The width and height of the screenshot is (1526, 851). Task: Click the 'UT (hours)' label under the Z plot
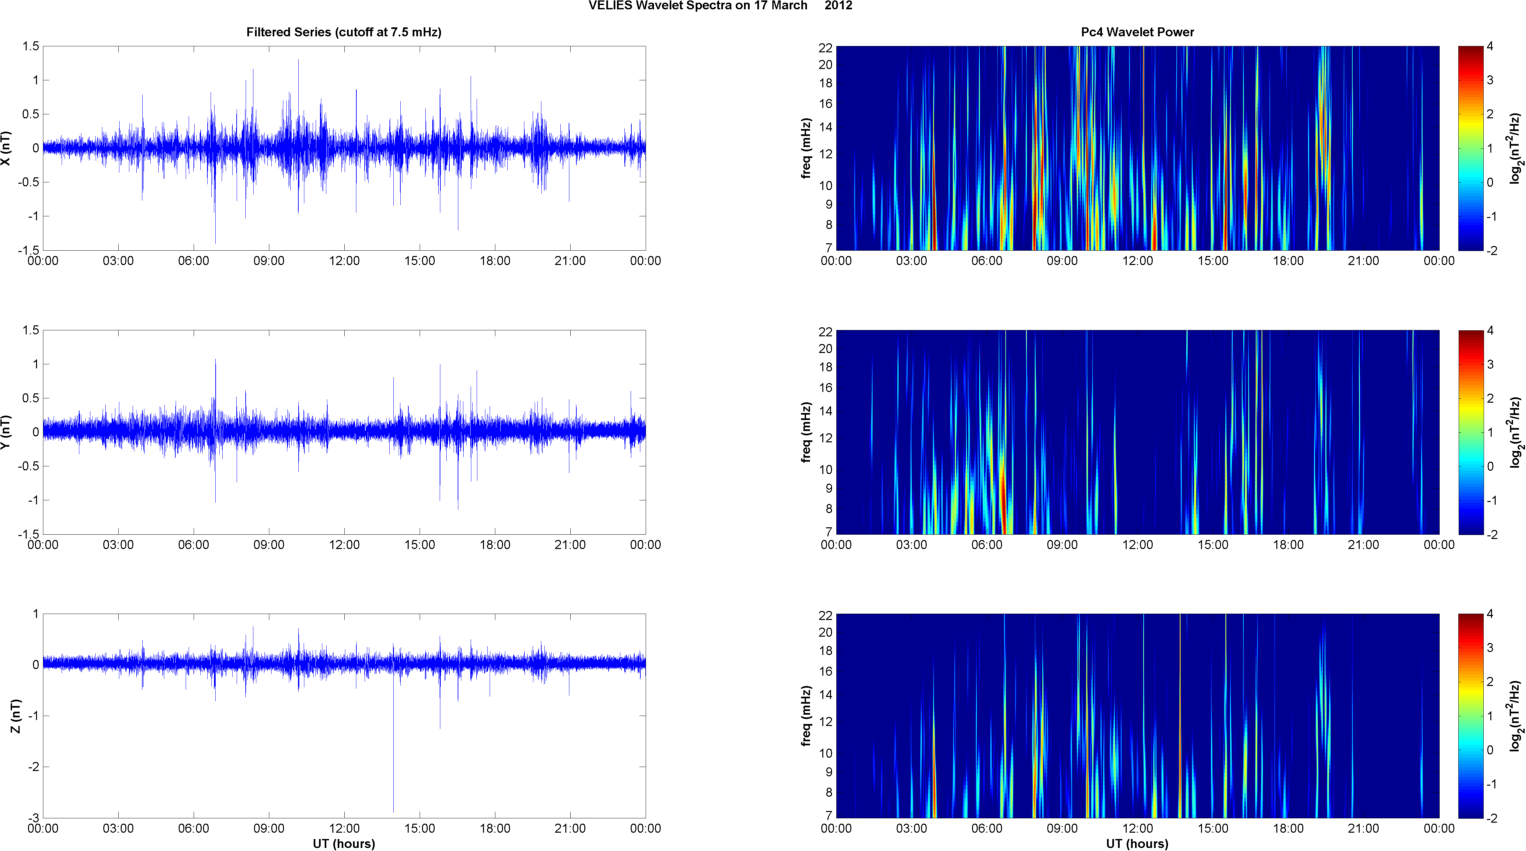coord(344,844)
